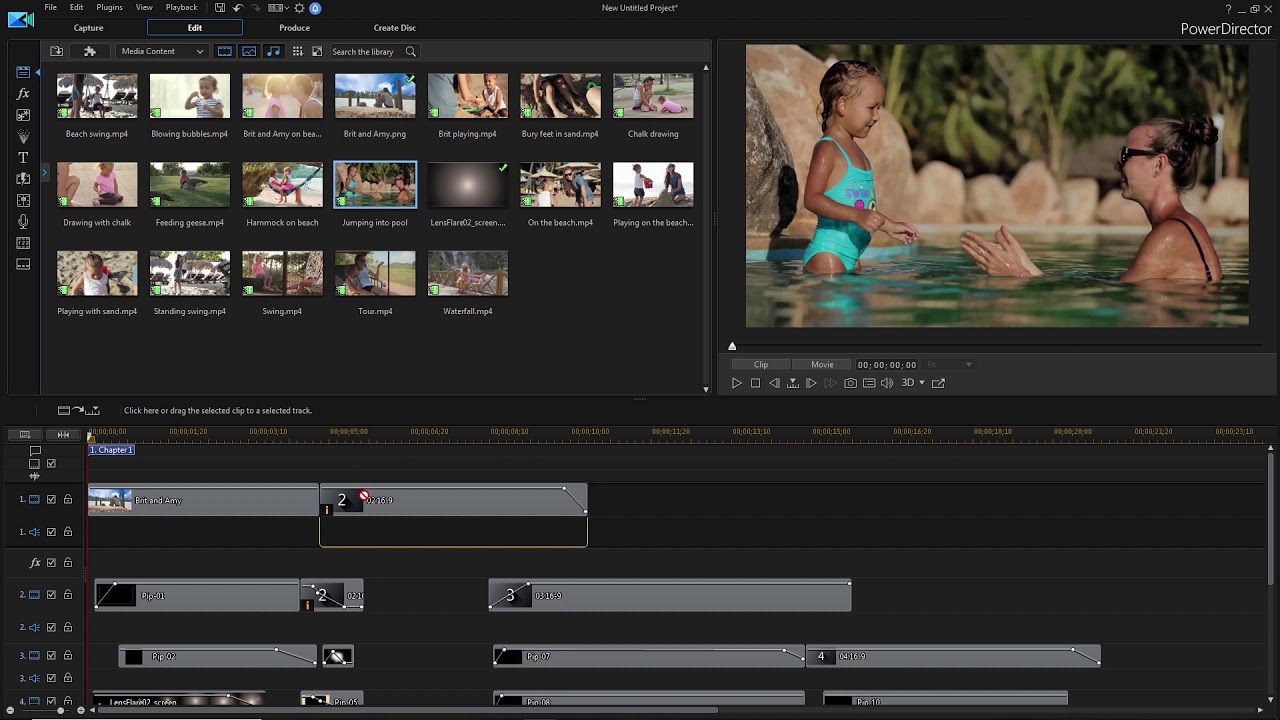Step to the next frame
Image resolution: width=1280 pixels, height=720 pixels.
coord(811,383)
